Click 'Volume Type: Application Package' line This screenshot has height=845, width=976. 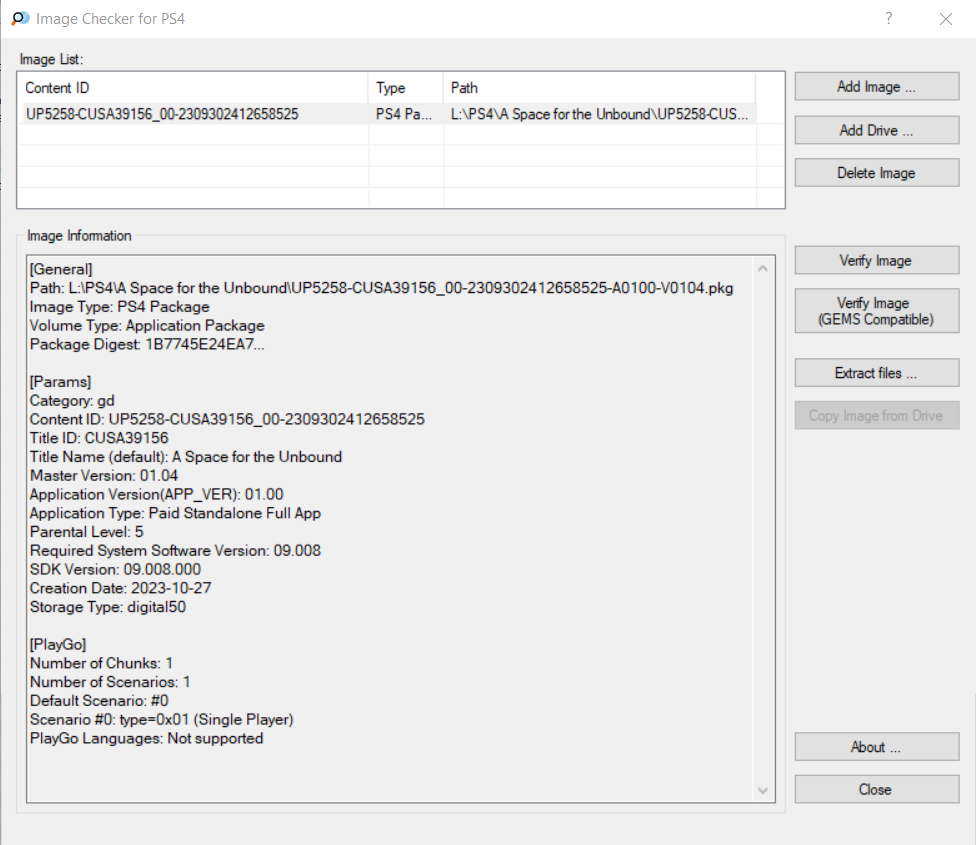(147, 325)
